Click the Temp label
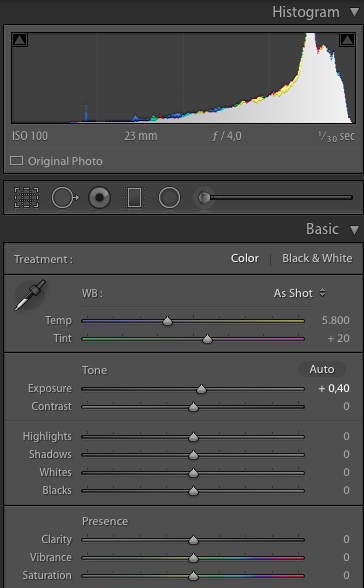This screenshot has height=588, width=364. click(58, 320)
